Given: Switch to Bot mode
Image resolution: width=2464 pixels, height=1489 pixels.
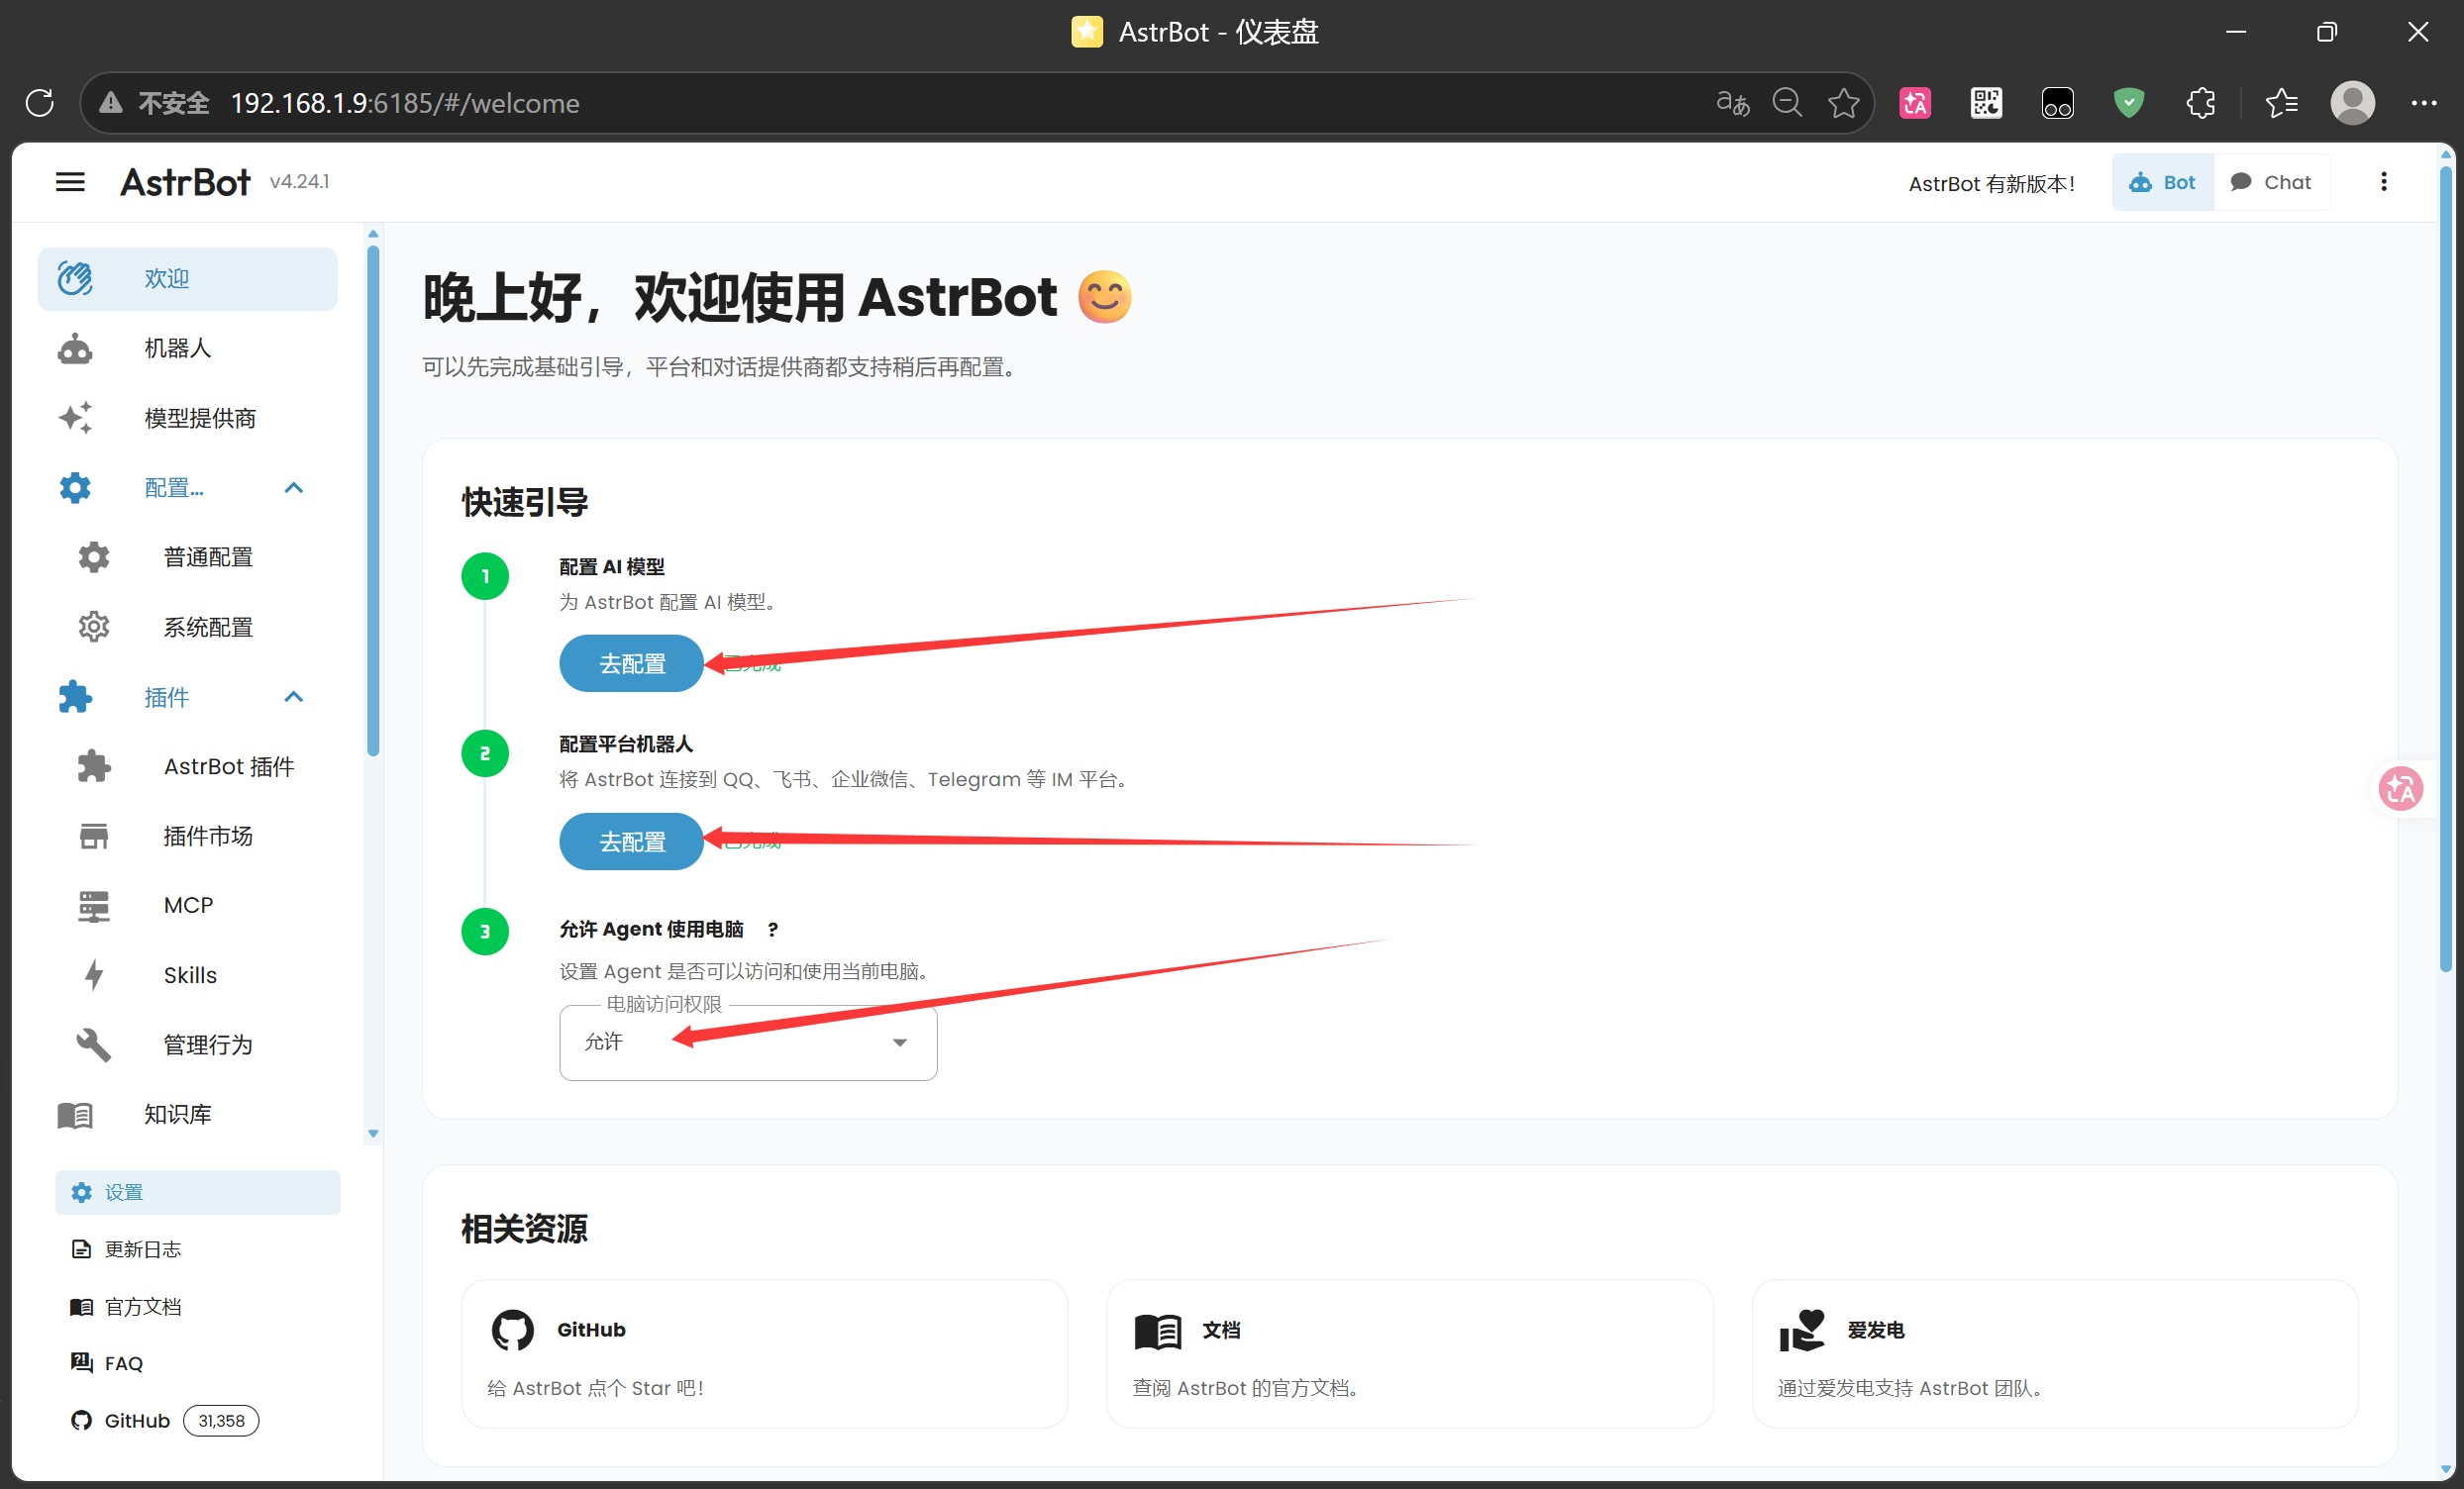Looking at the screenshot, I should (x=2162, y=182).
